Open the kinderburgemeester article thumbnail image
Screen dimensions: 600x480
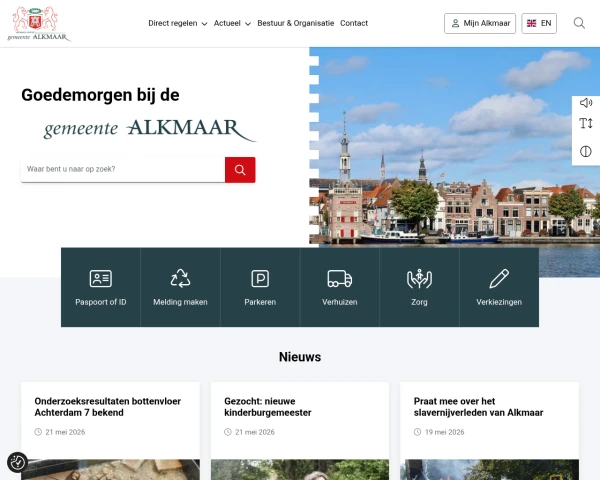pyautogui.click(x=300, y=470)
